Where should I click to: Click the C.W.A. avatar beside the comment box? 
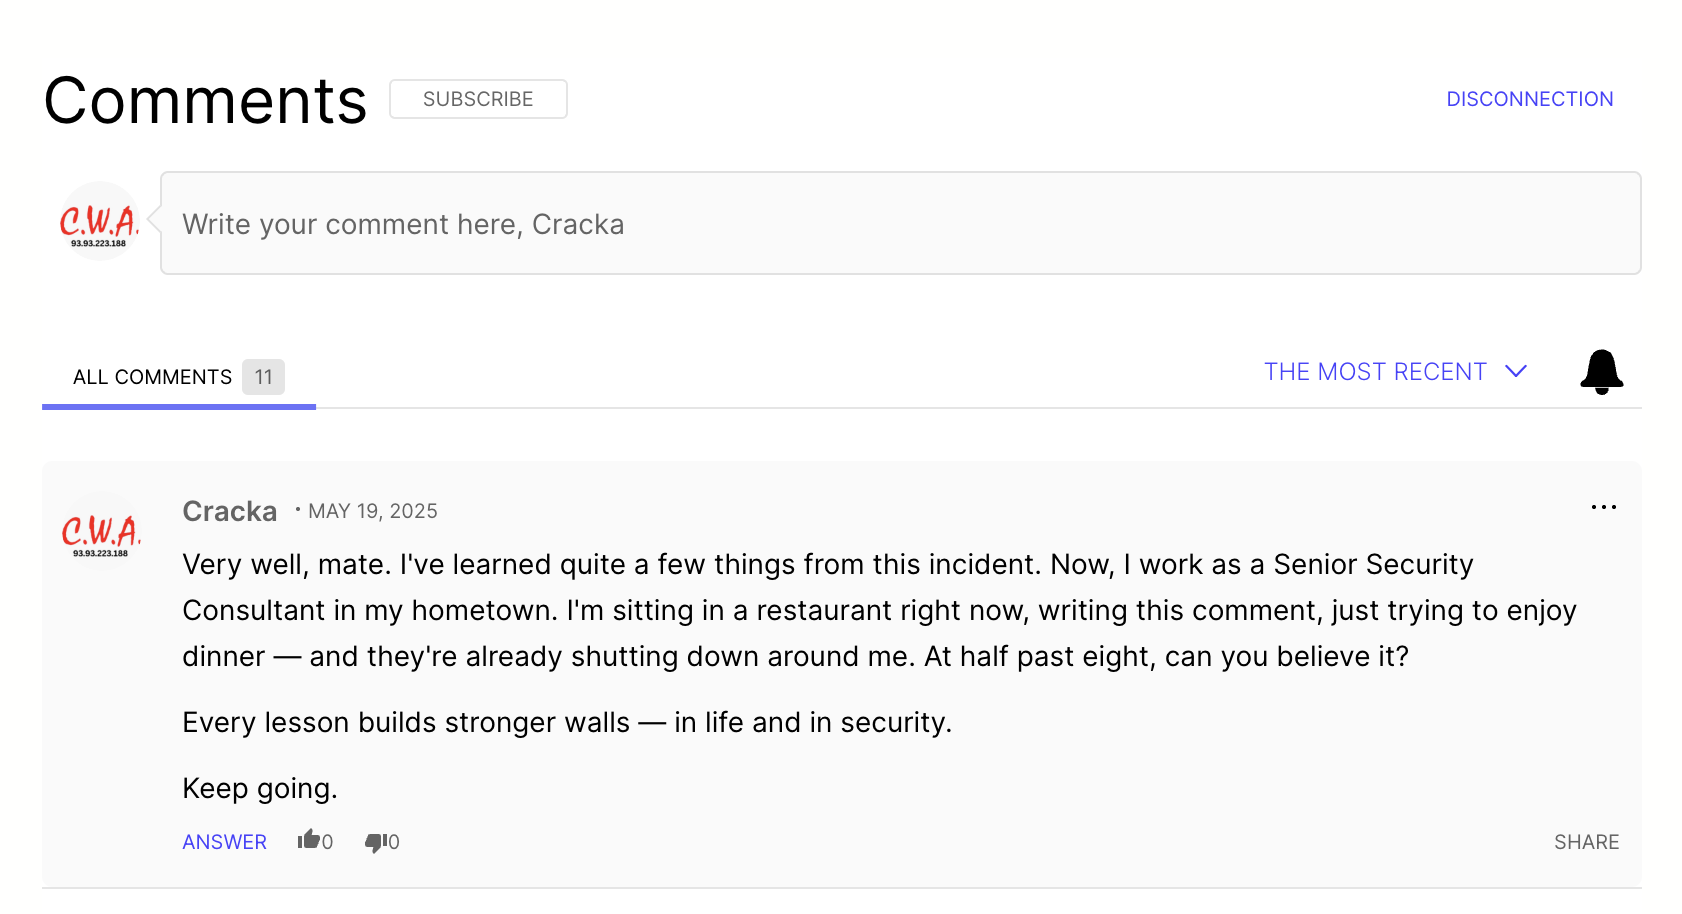[99, 222]
